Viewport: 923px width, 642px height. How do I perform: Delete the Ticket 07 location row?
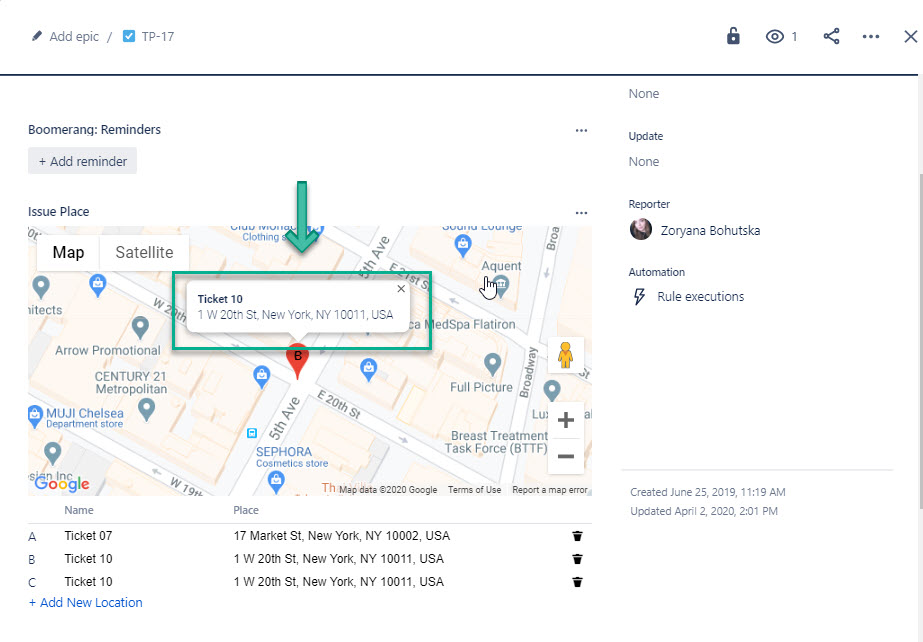point(577,536)
